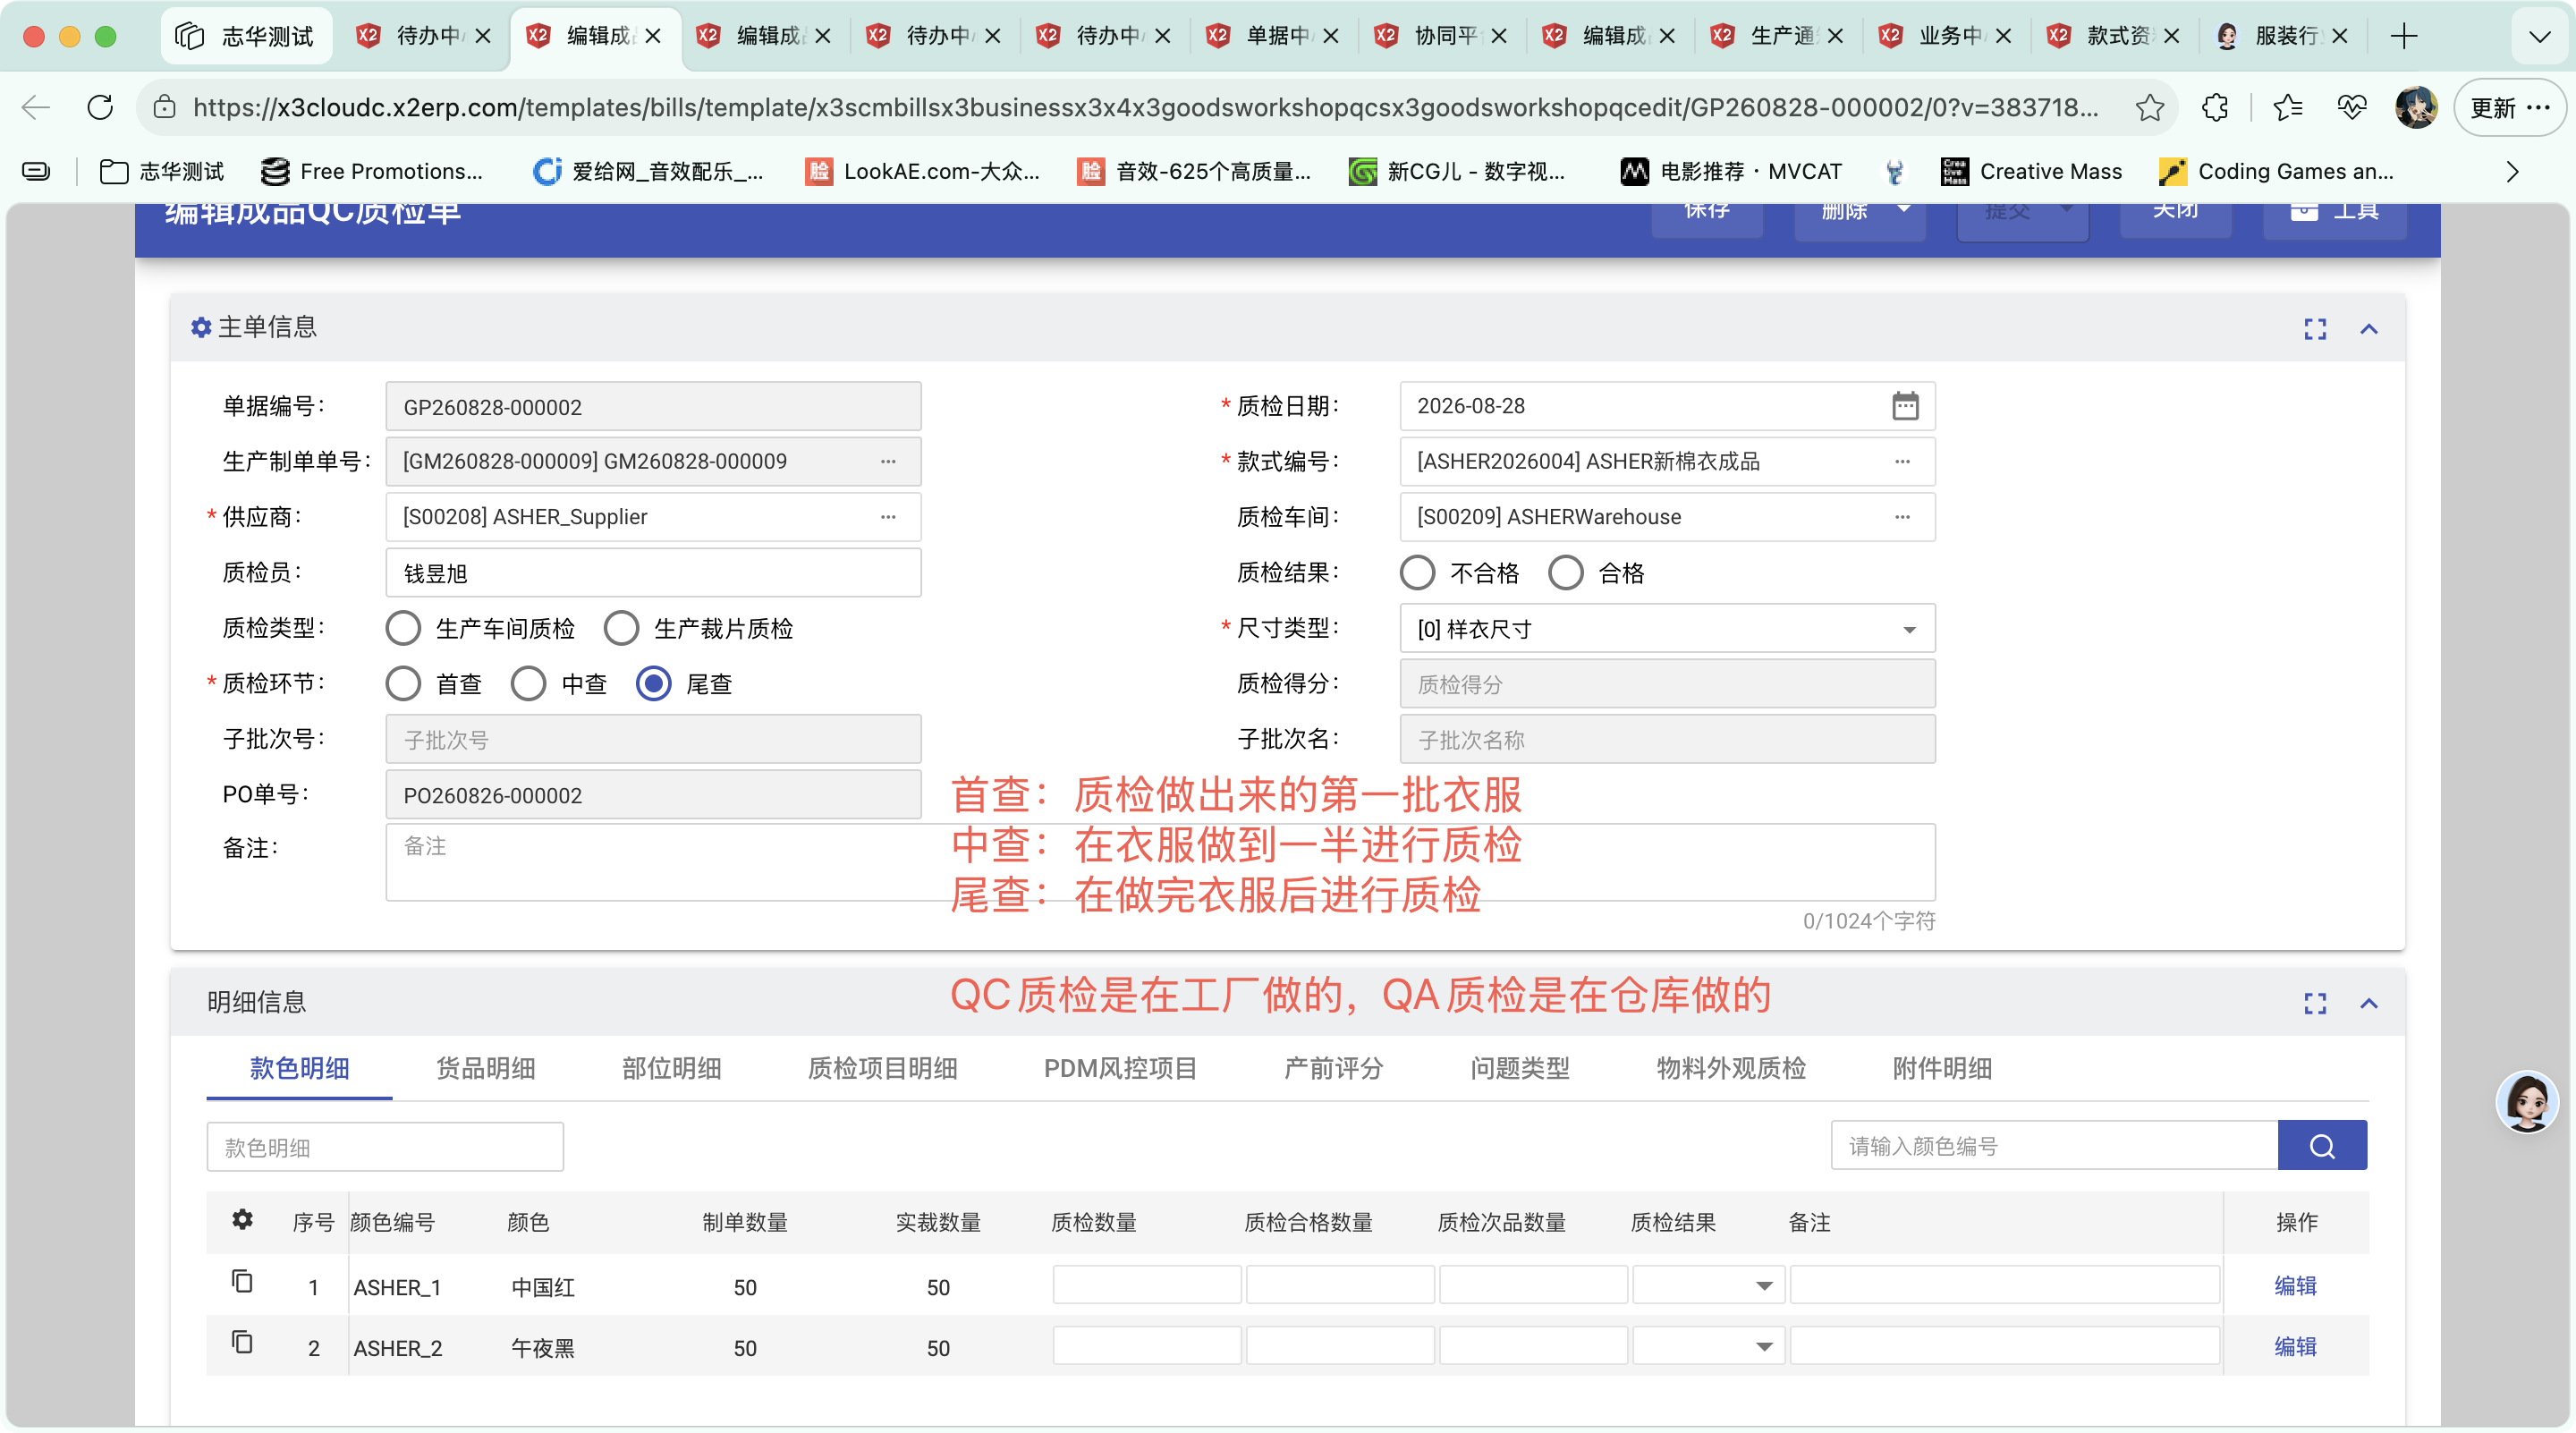Open lookup ellipsis for 质检车间 field
The height and width of the screenshot is (1433, 2576).
click(x=1902, y=517)
